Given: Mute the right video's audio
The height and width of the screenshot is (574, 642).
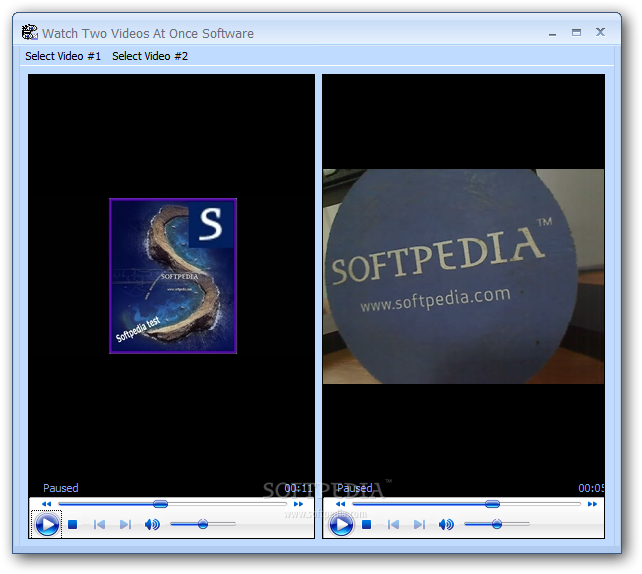Looking at the screenshot, I should [x=446, y=524].
